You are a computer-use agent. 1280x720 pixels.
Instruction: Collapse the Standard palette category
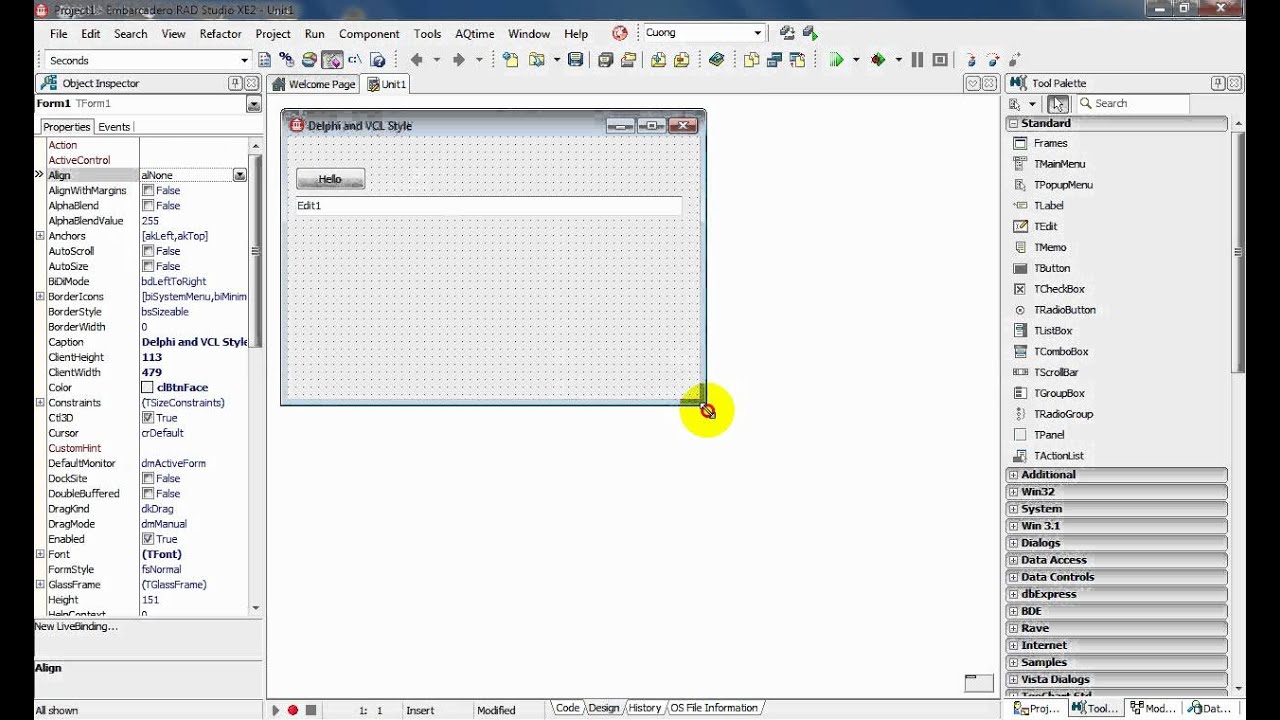pyautogui.click(x=1013, y=123)
